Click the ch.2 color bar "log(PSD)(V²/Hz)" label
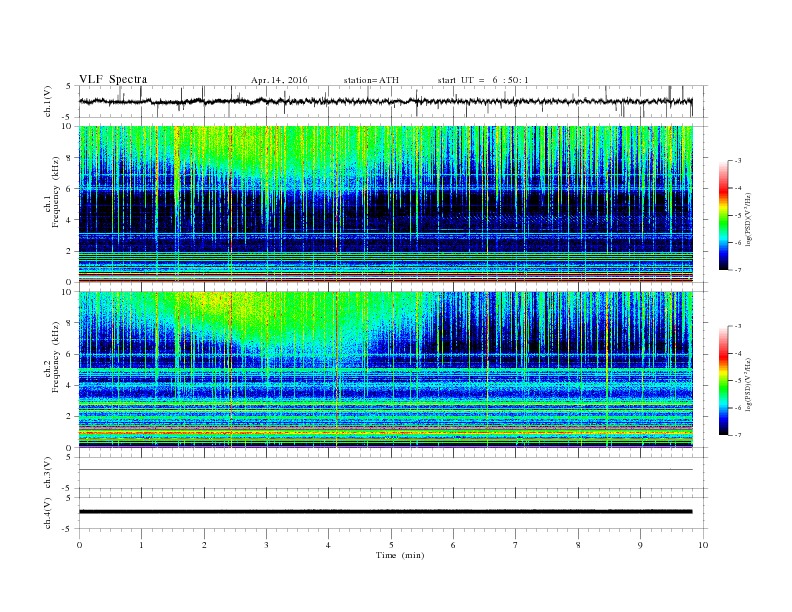Image resolution: width=792 pixels, height=612 pixels. [x=749, y=384]
